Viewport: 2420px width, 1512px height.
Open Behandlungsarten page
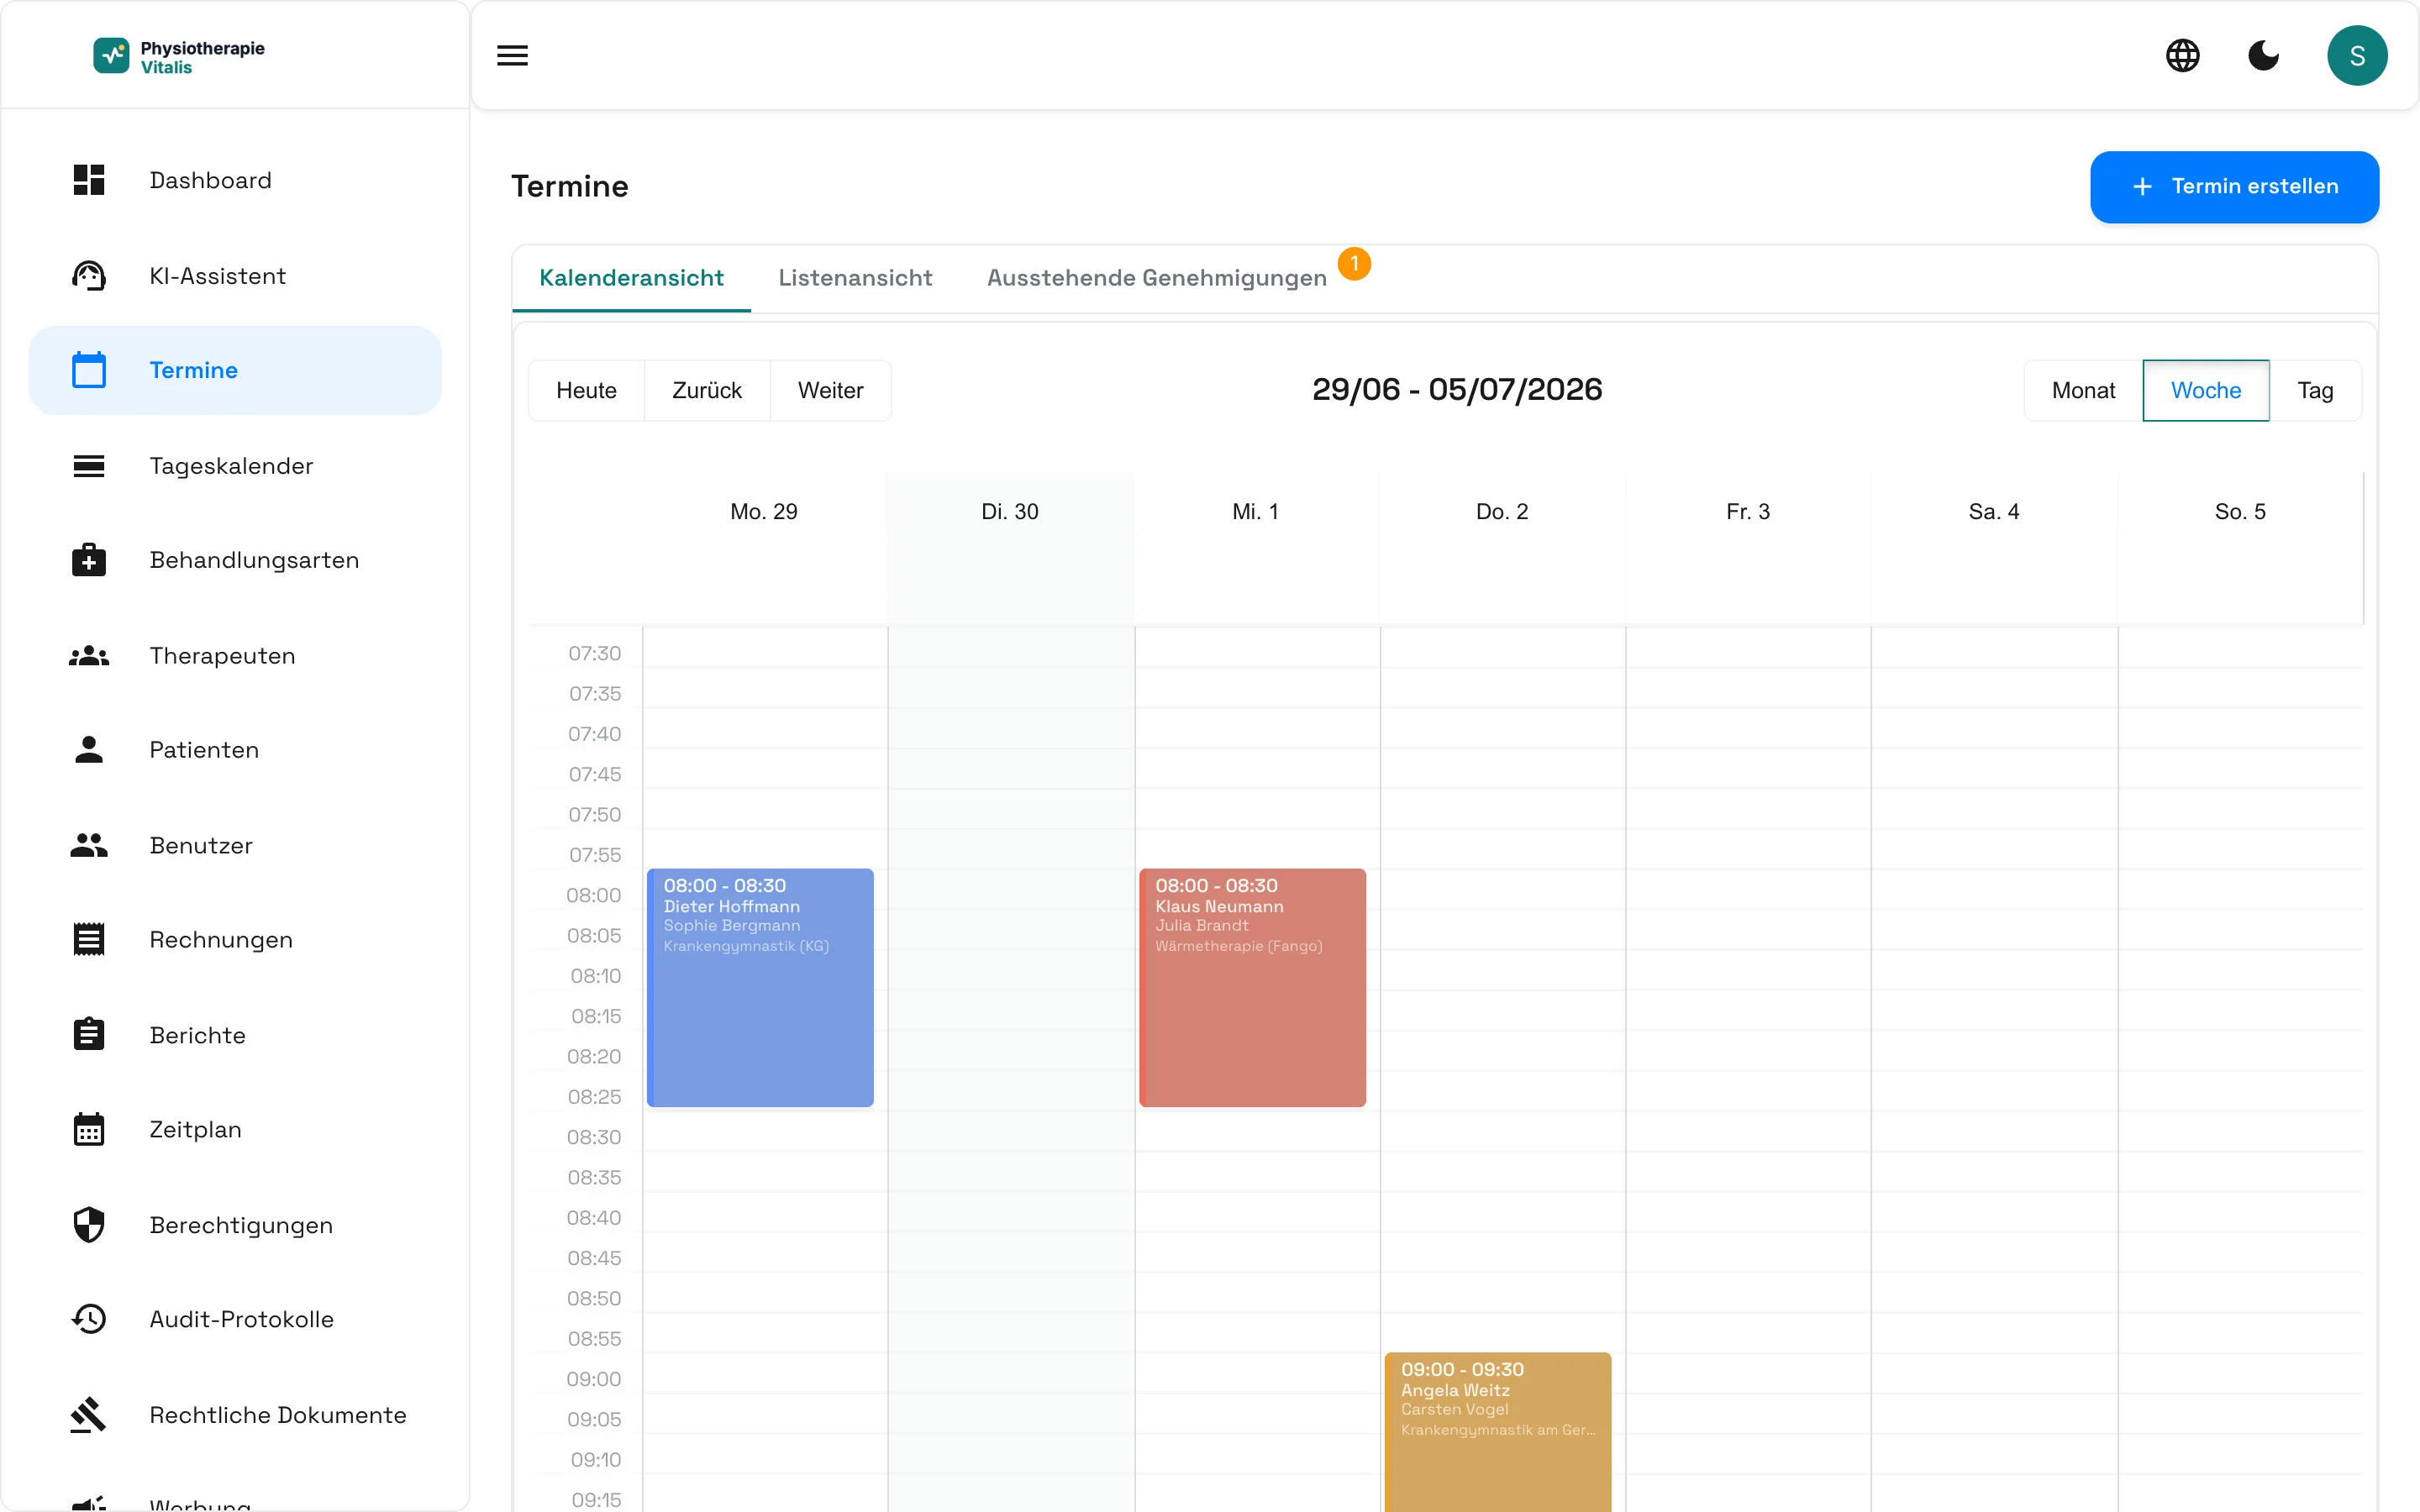click(x=235, y=560)
